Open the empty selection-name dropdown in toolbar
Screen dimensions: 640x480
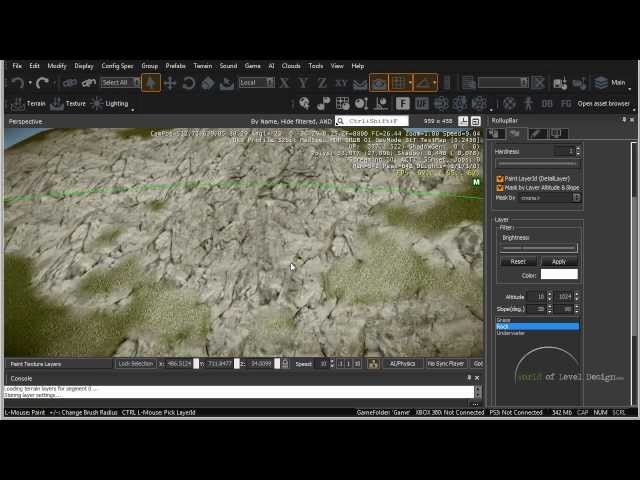point(504,83)
